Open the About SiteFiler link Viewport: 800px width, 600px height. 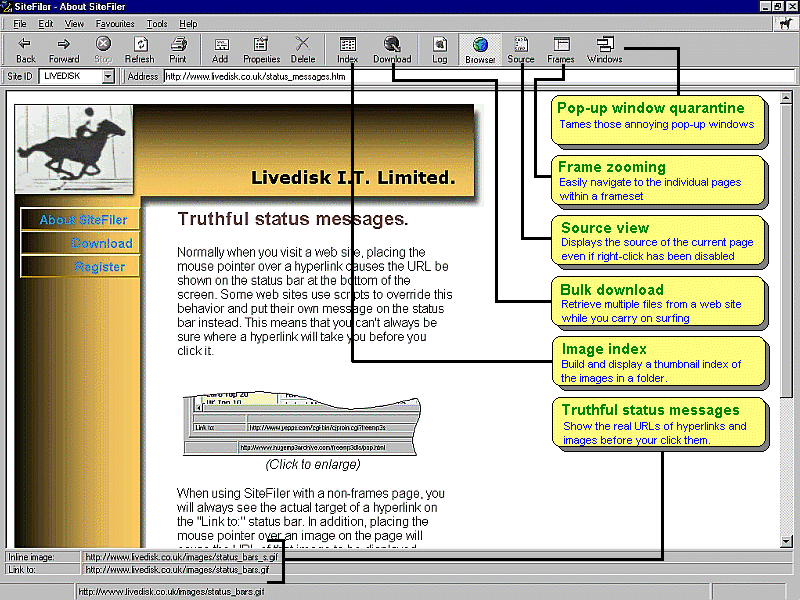[80, 219]
